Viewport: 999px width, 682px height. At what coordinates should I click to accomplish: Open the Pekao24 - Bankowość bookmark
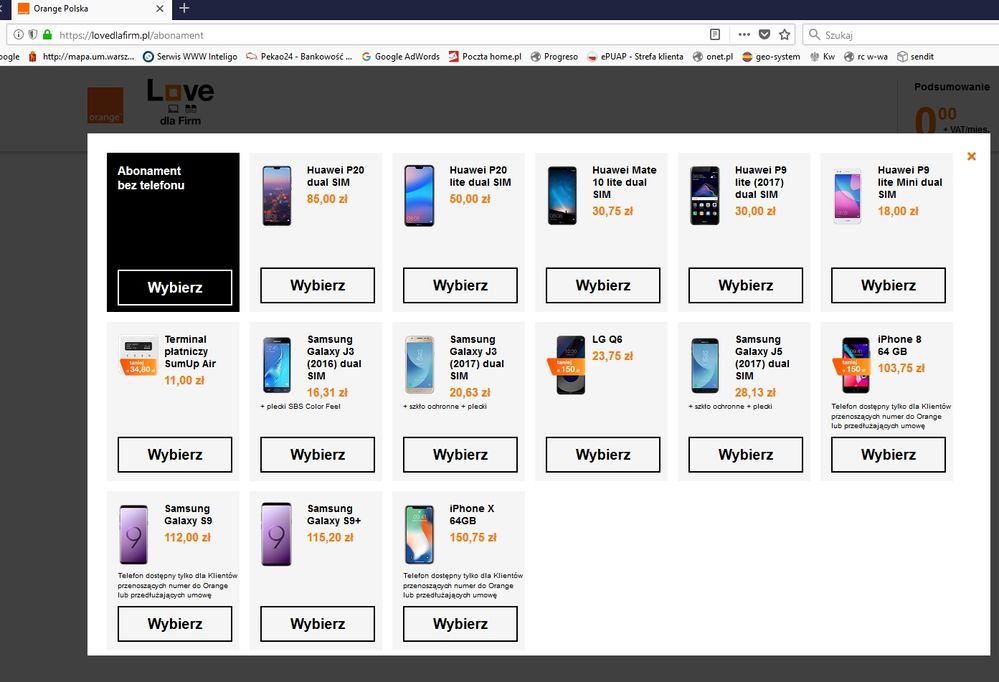299,57
